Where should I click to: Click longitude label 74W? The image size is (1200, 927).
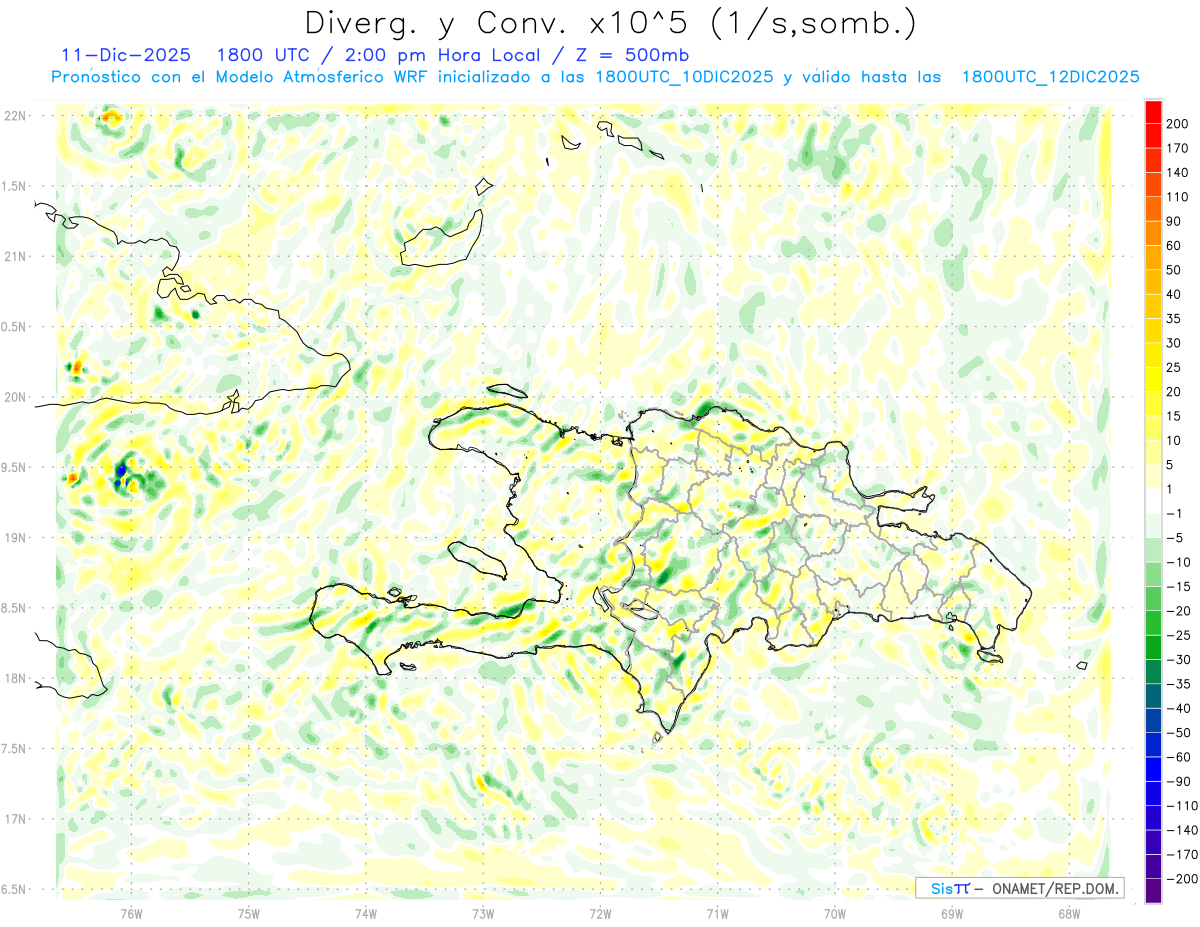[366, 912]
